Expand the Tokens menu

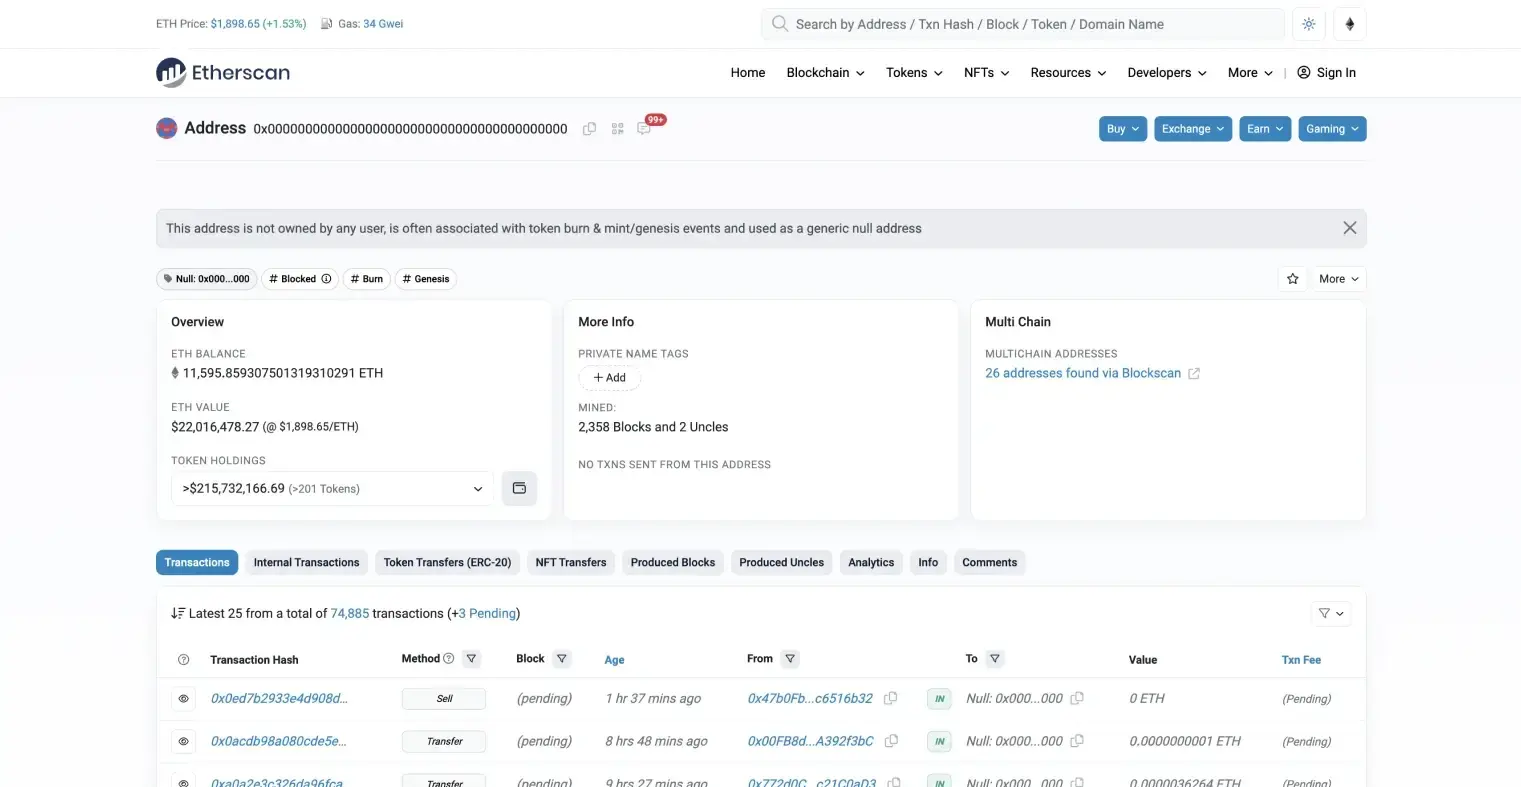[914, 73]
